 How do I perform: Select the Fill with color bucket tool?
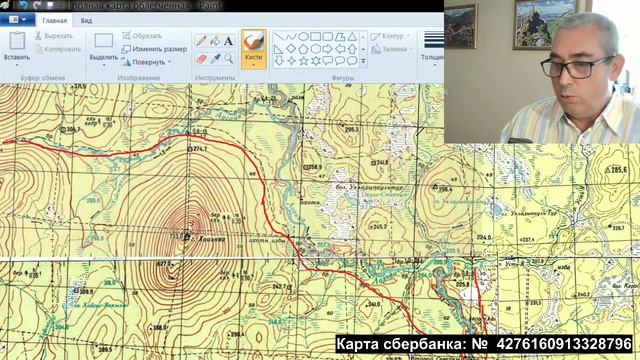pos(215,40)
